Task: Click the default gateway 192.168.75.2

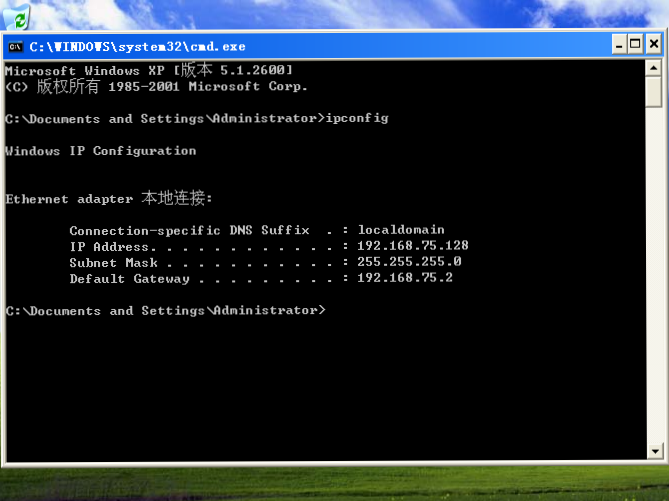Action: click(x=405, y=277)
